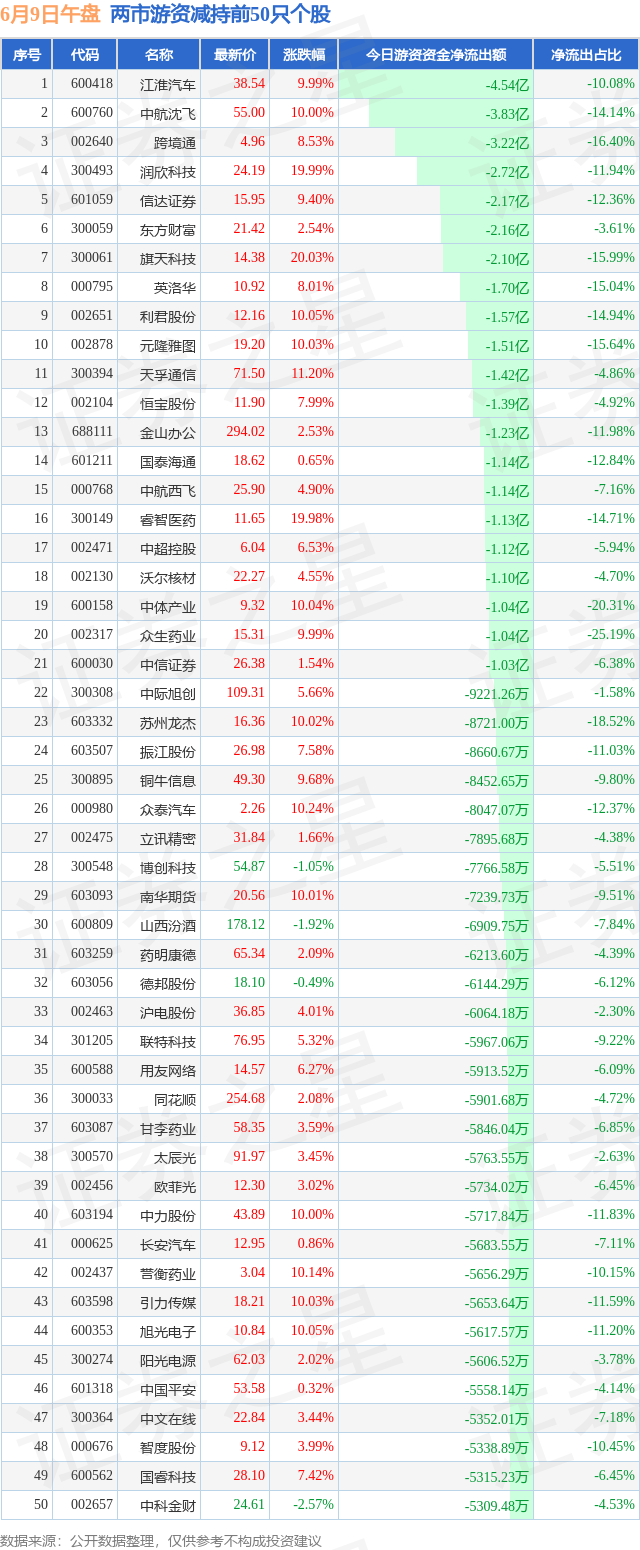This screenshot has height=1550, width=640.
Task: Click the stock name 中信证券
Action: tap(168, 665)
